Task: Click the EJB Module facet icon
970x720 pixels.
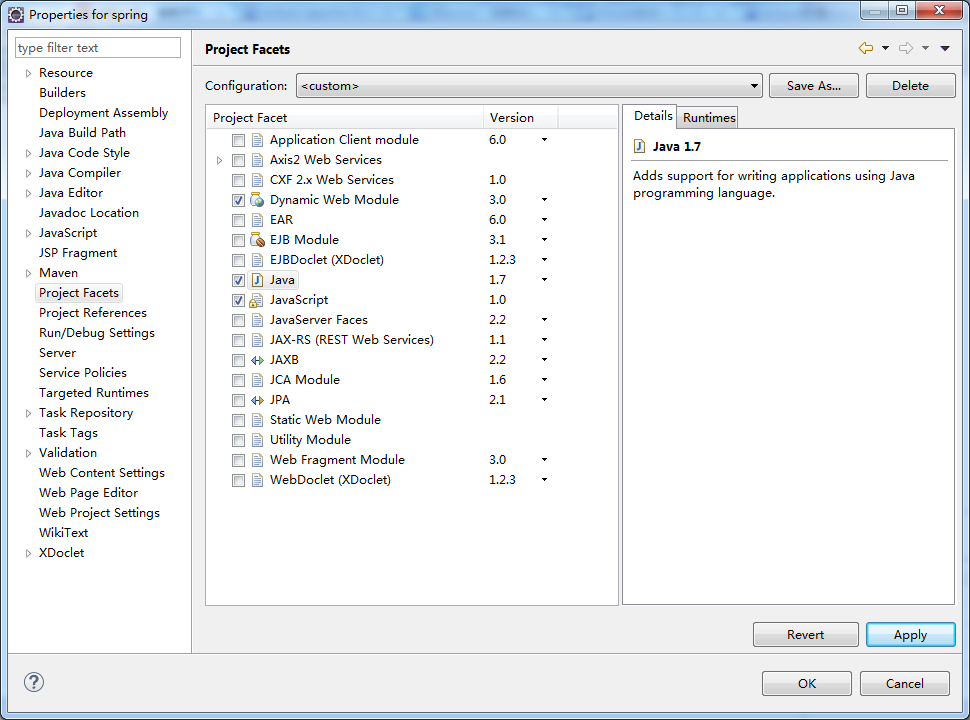Action: click(257, 240)
